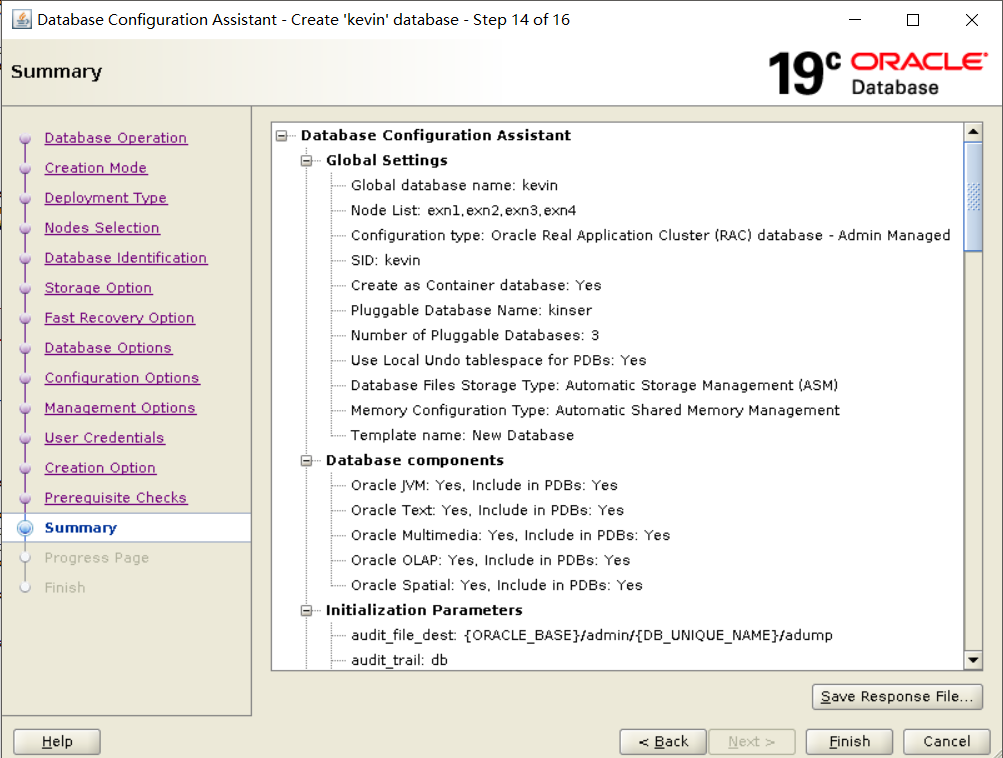
Task: Go to the Storage Option step
Action: (x=99, y=288)
